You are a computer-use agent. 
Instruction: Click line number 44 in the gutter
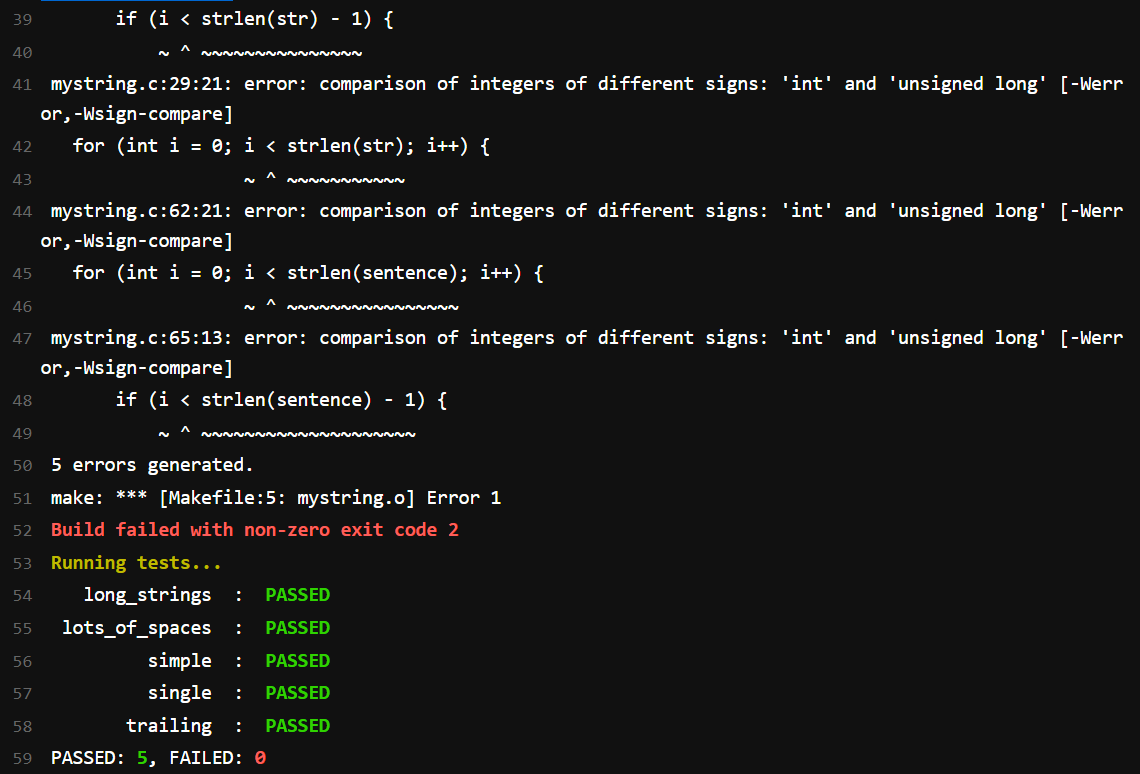point(22,211)
